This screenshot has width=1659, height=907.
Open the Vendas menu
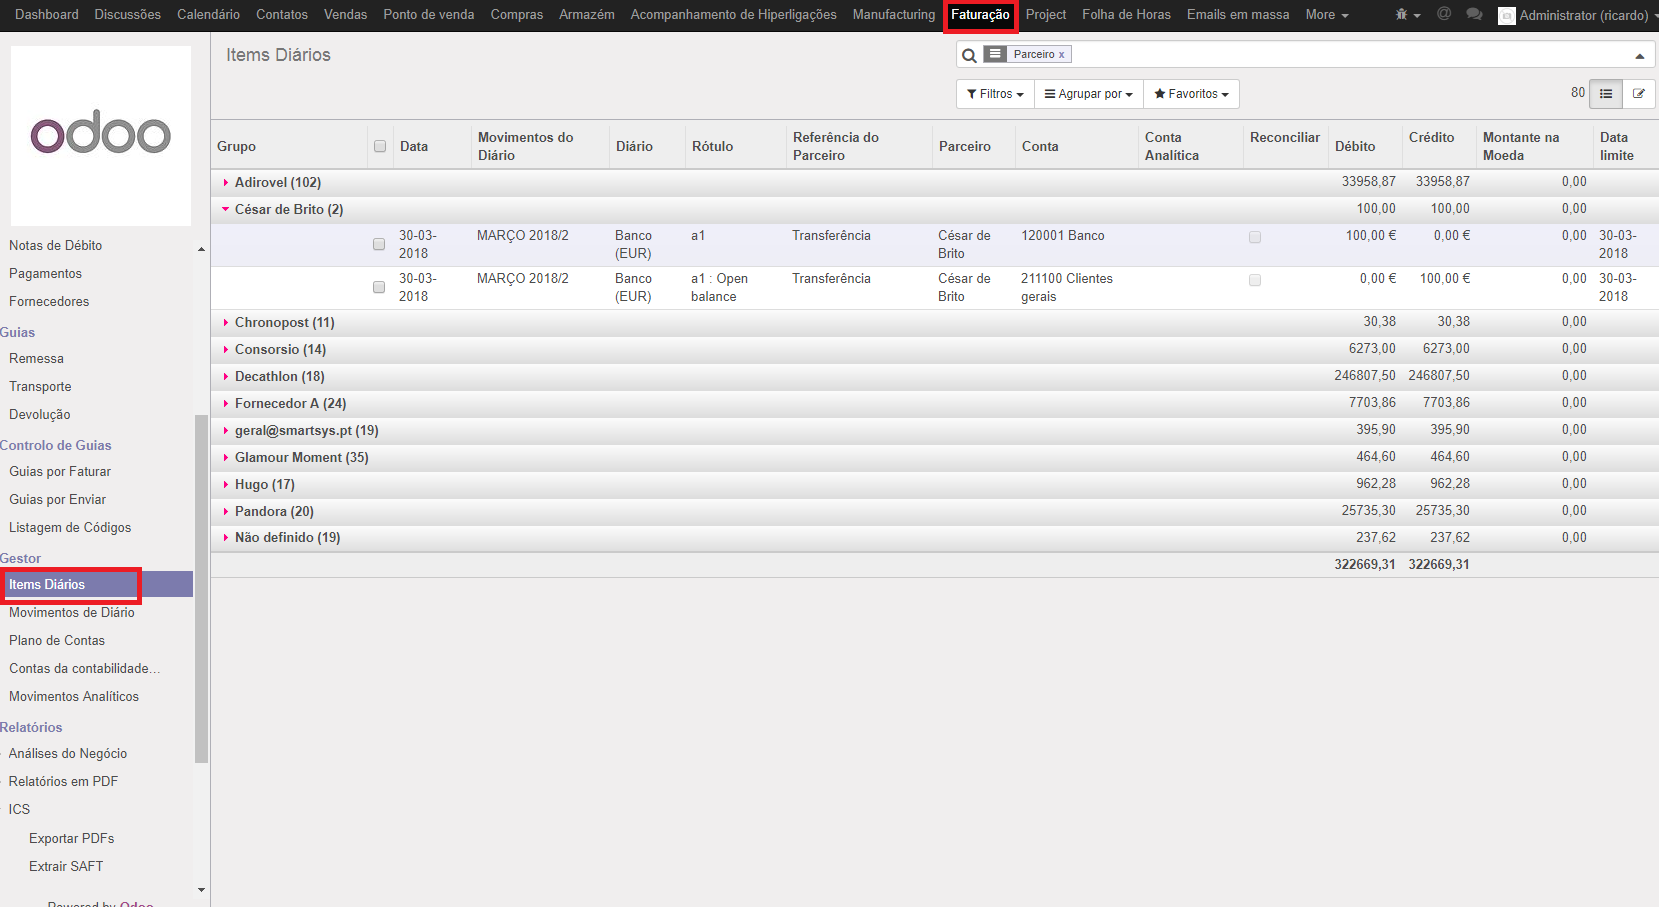[x=345, y=15]
